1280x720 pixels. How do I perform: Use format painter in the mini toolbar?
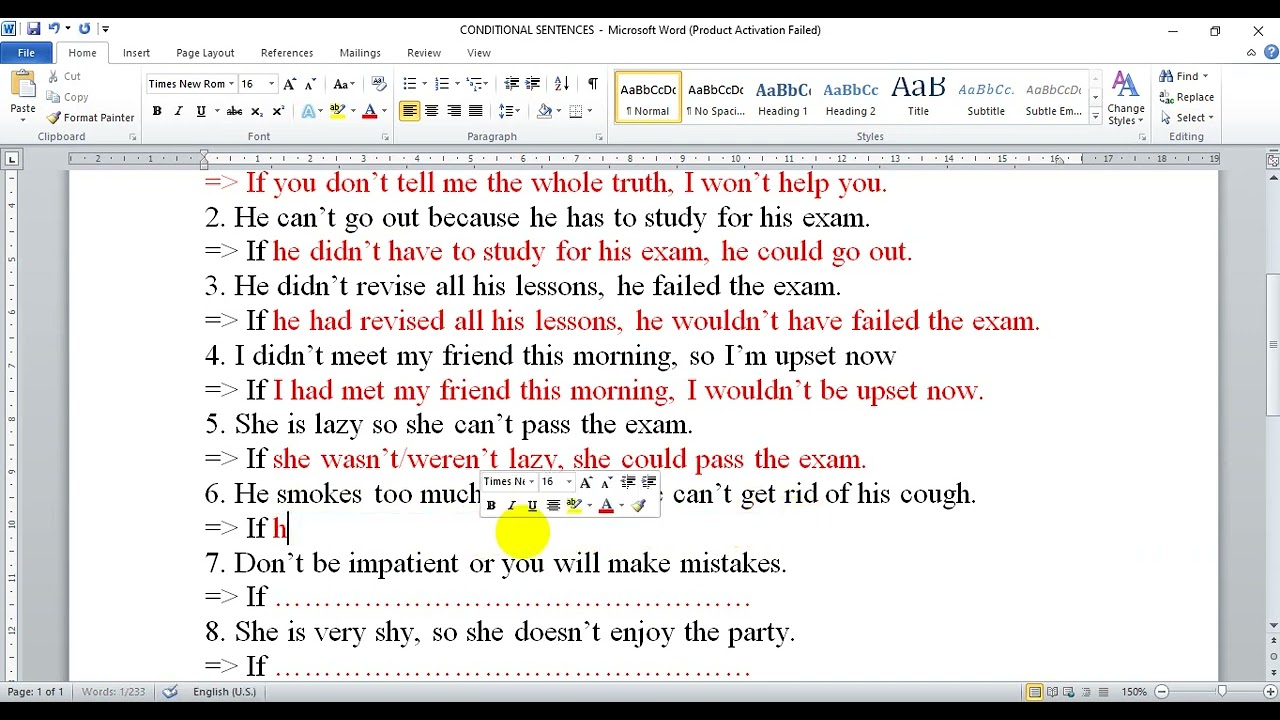pyautogui.click(x=638, y=506)
